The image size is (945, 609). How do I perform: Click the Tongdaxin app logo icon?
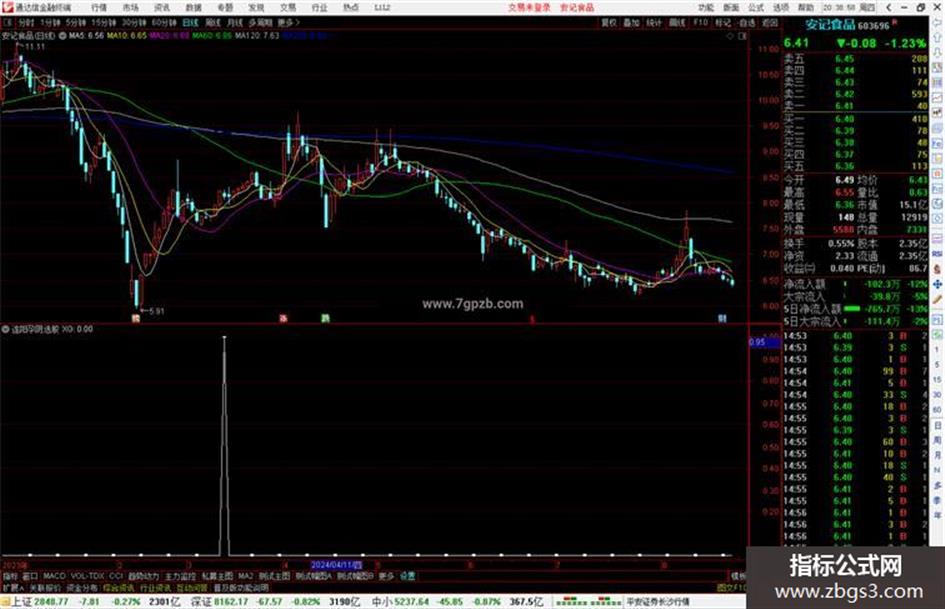pos(8,8)
